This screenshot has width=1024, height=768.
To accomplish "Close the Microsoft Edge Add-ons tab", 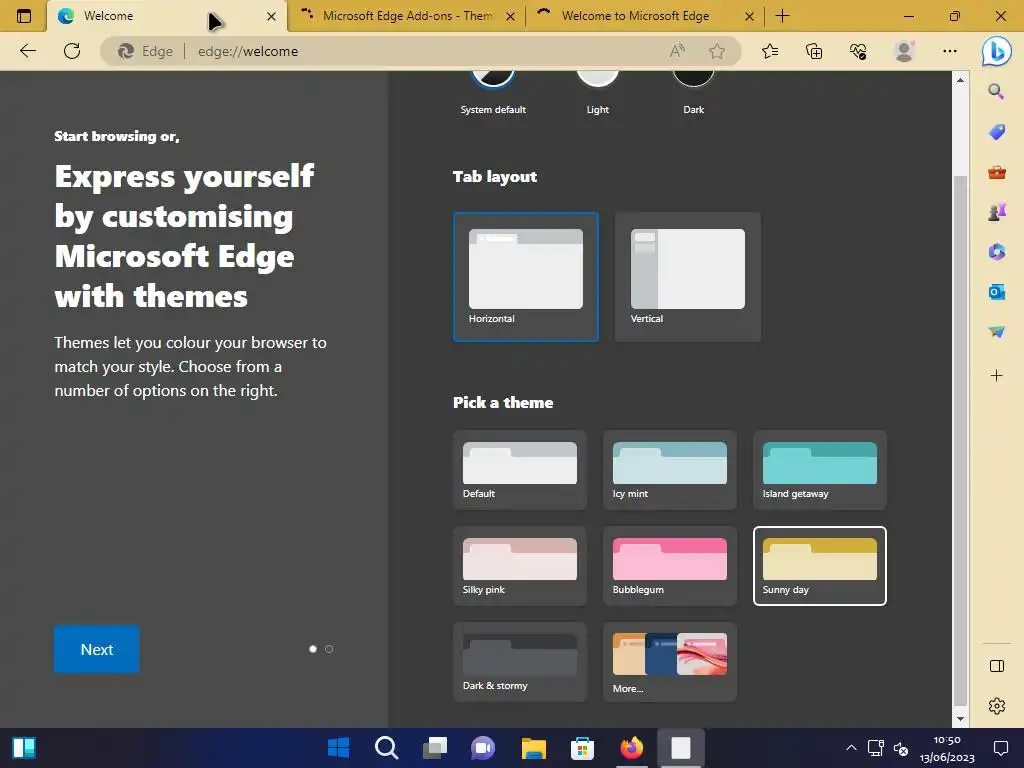I will point(511,16).
